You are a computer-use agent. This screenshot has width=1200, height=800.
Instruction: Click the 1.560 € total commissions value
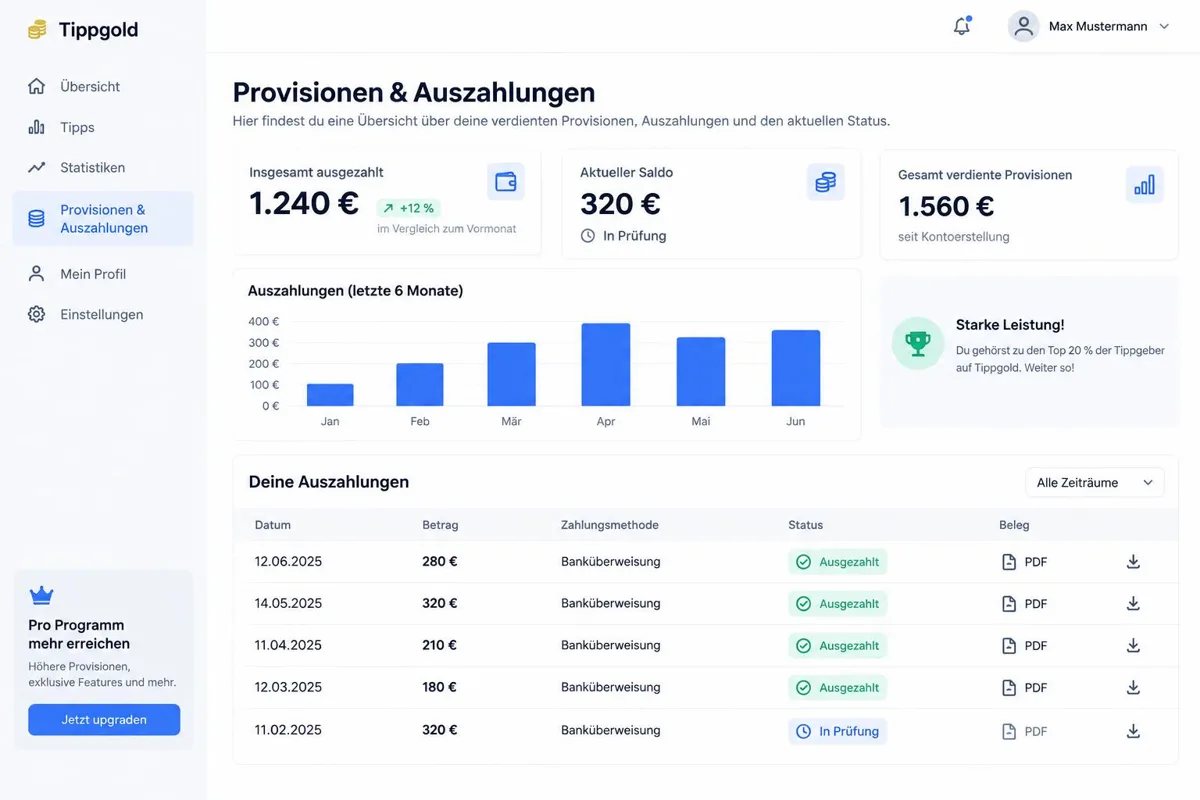[x=946, y=207]
